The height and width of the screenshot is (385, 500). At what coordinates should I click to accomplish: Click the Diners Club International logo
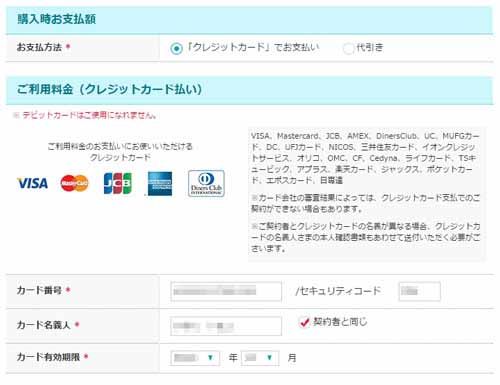[x=206, y=184]
